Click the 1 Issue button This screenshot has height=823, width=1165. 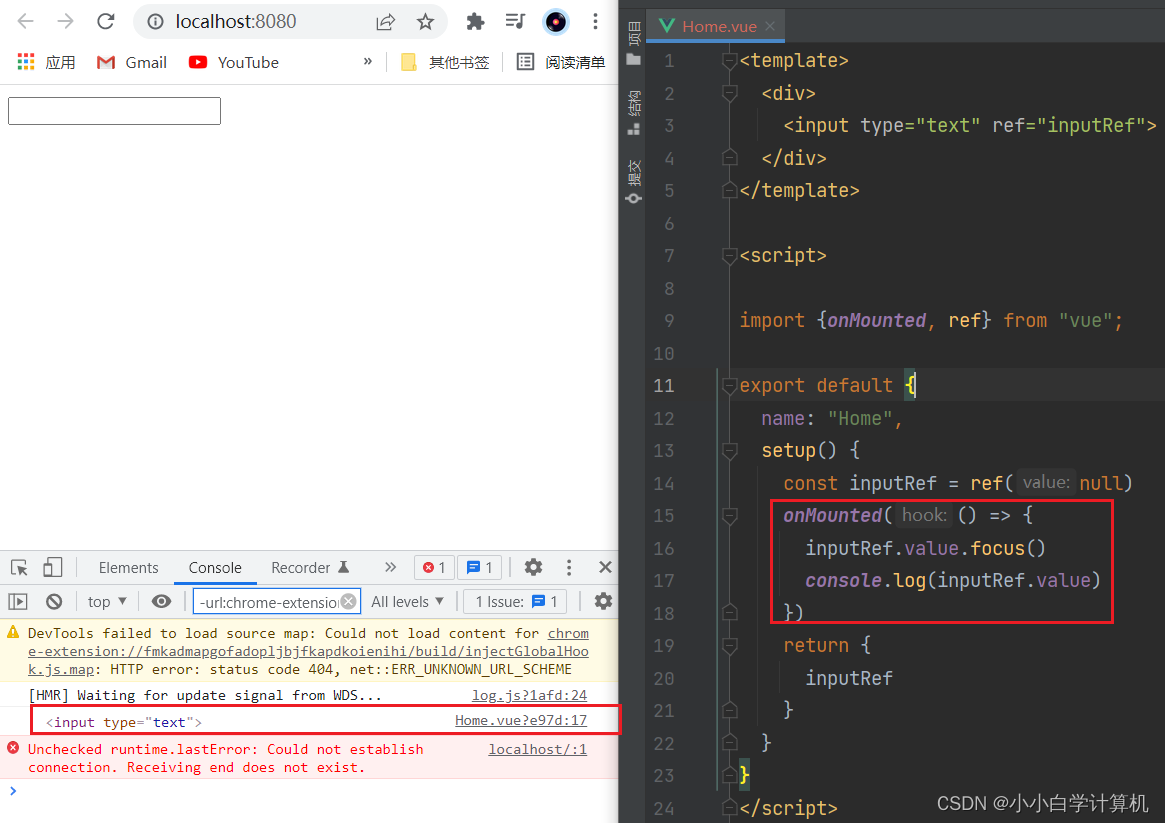tap(516, 602)
